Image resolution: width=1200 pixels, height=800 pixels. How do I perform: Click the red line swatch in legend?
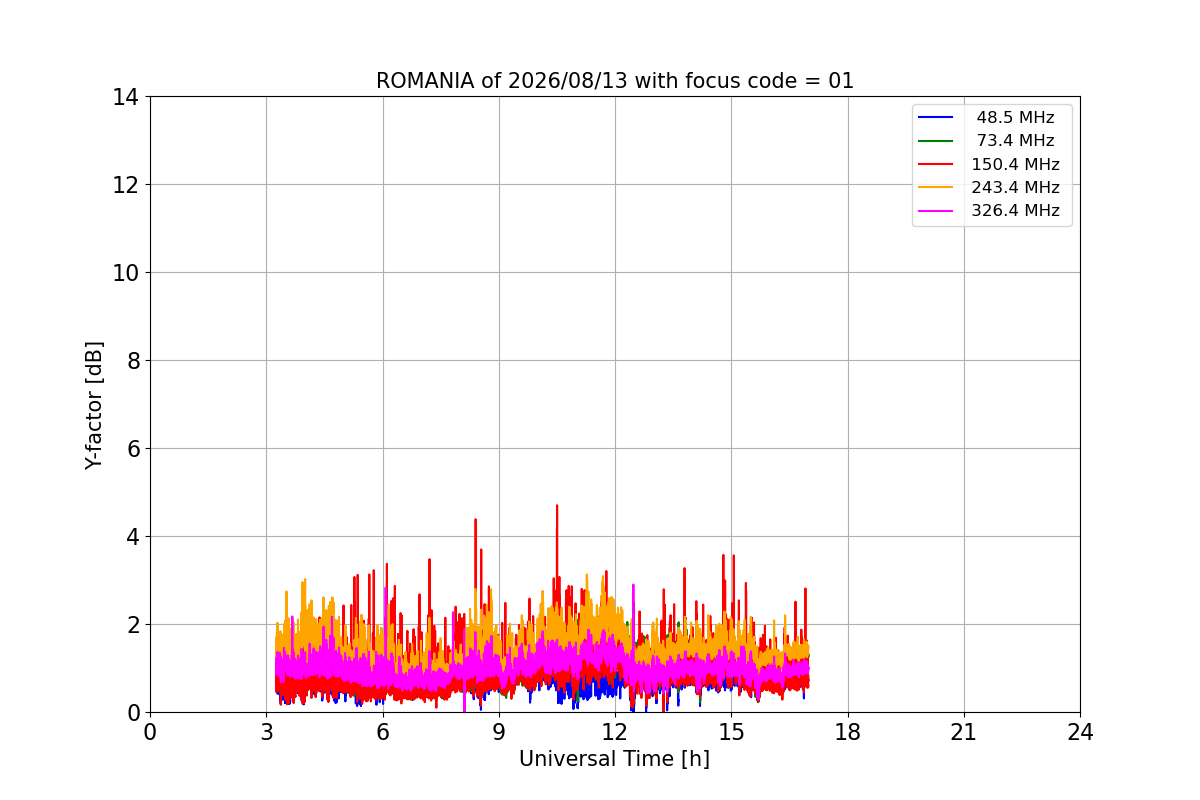pyautogui.click(x=936, y=164)
